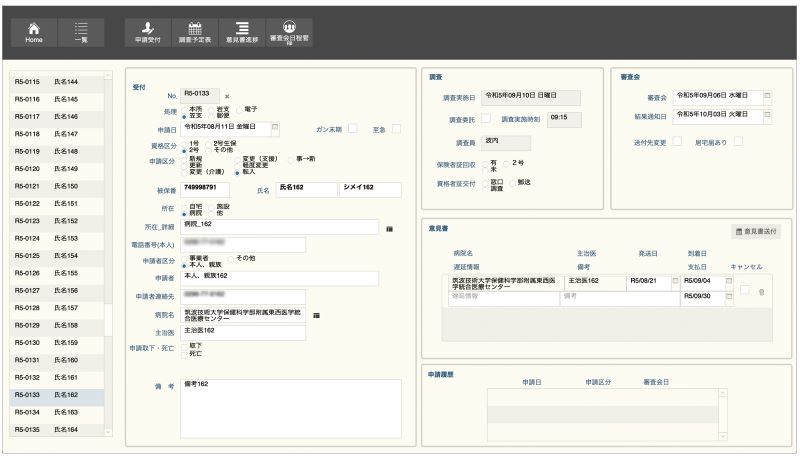Enable the ガン末期 checkbox
The width and height of the screenshot is (800, 458).
[351, 129]
